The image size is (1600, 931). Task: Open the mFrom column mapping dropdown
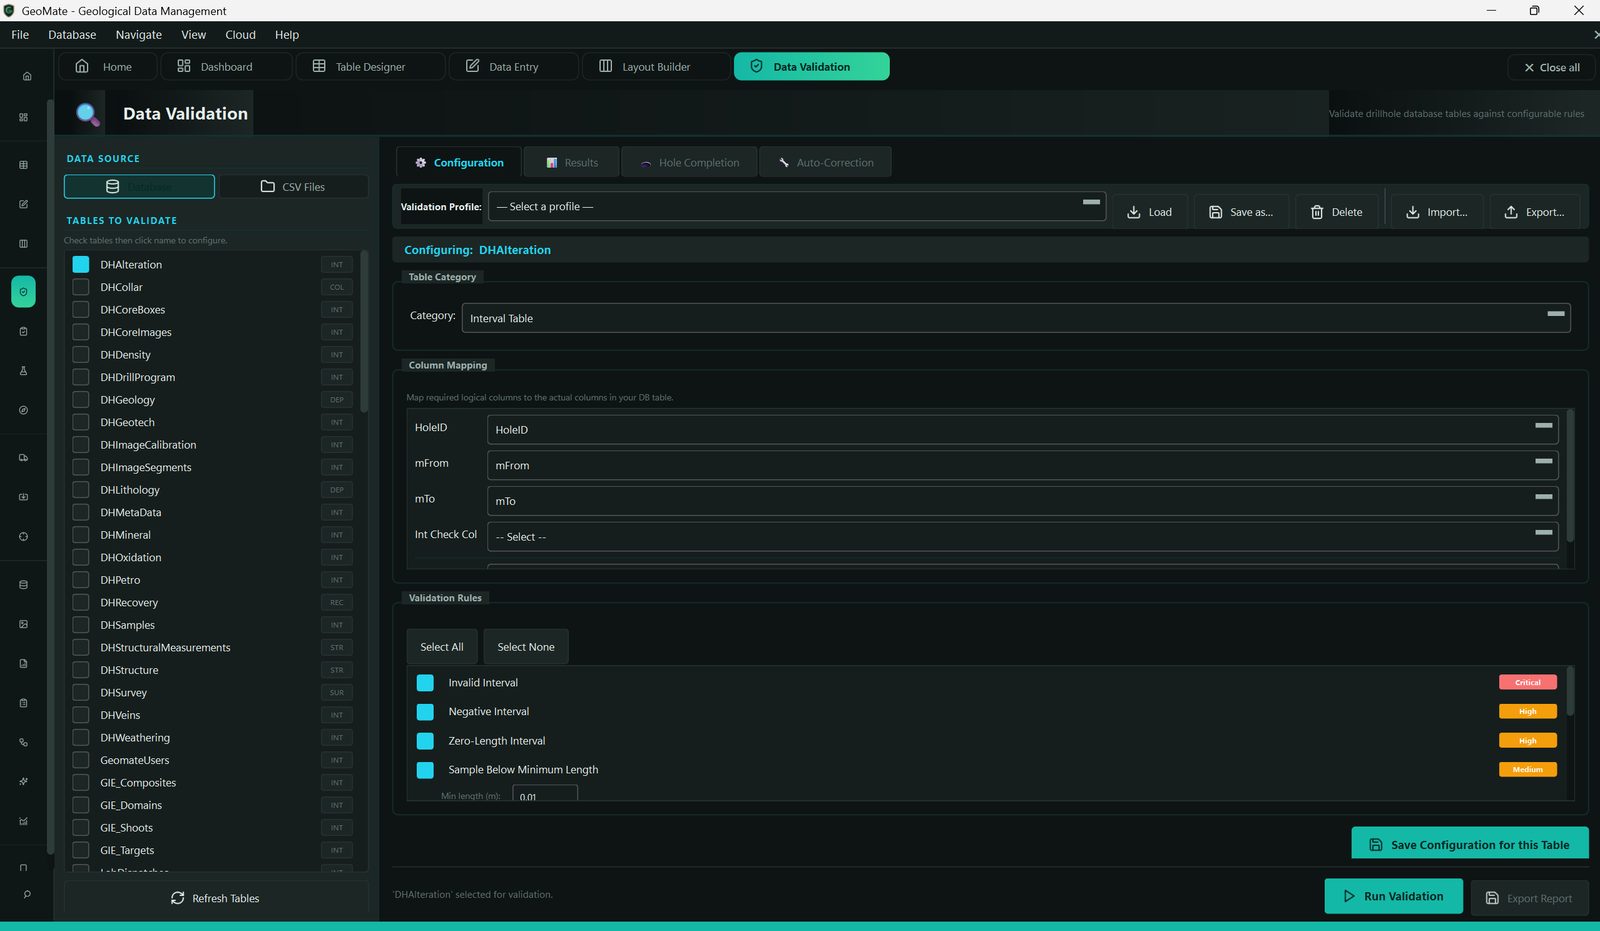[x=1023, y=466]
